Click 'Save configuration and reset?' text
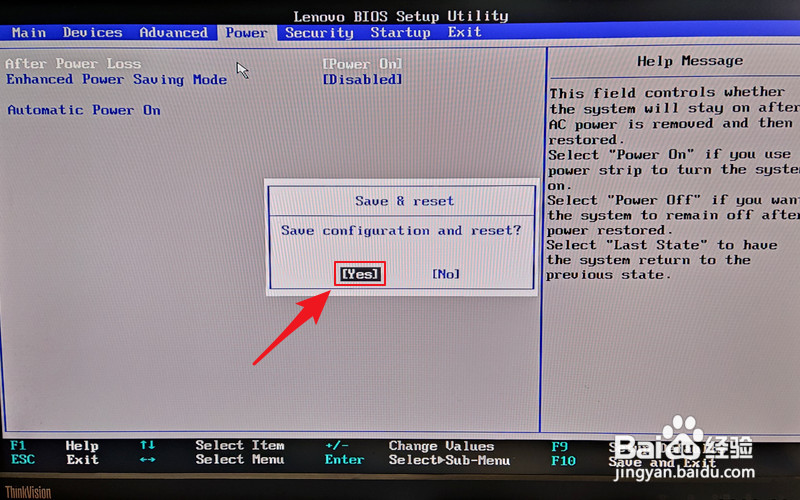The width and height of the screenshot is (800, 500). coord(401,231)
